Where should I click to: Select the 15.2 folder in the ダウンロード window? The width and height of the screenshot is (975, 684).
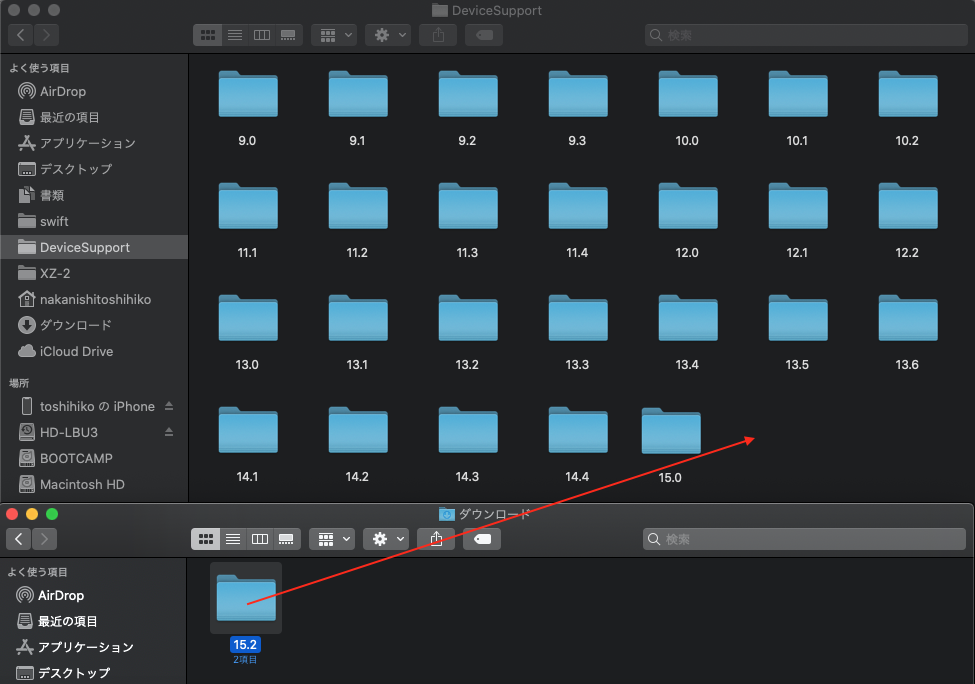pos(246,598)
